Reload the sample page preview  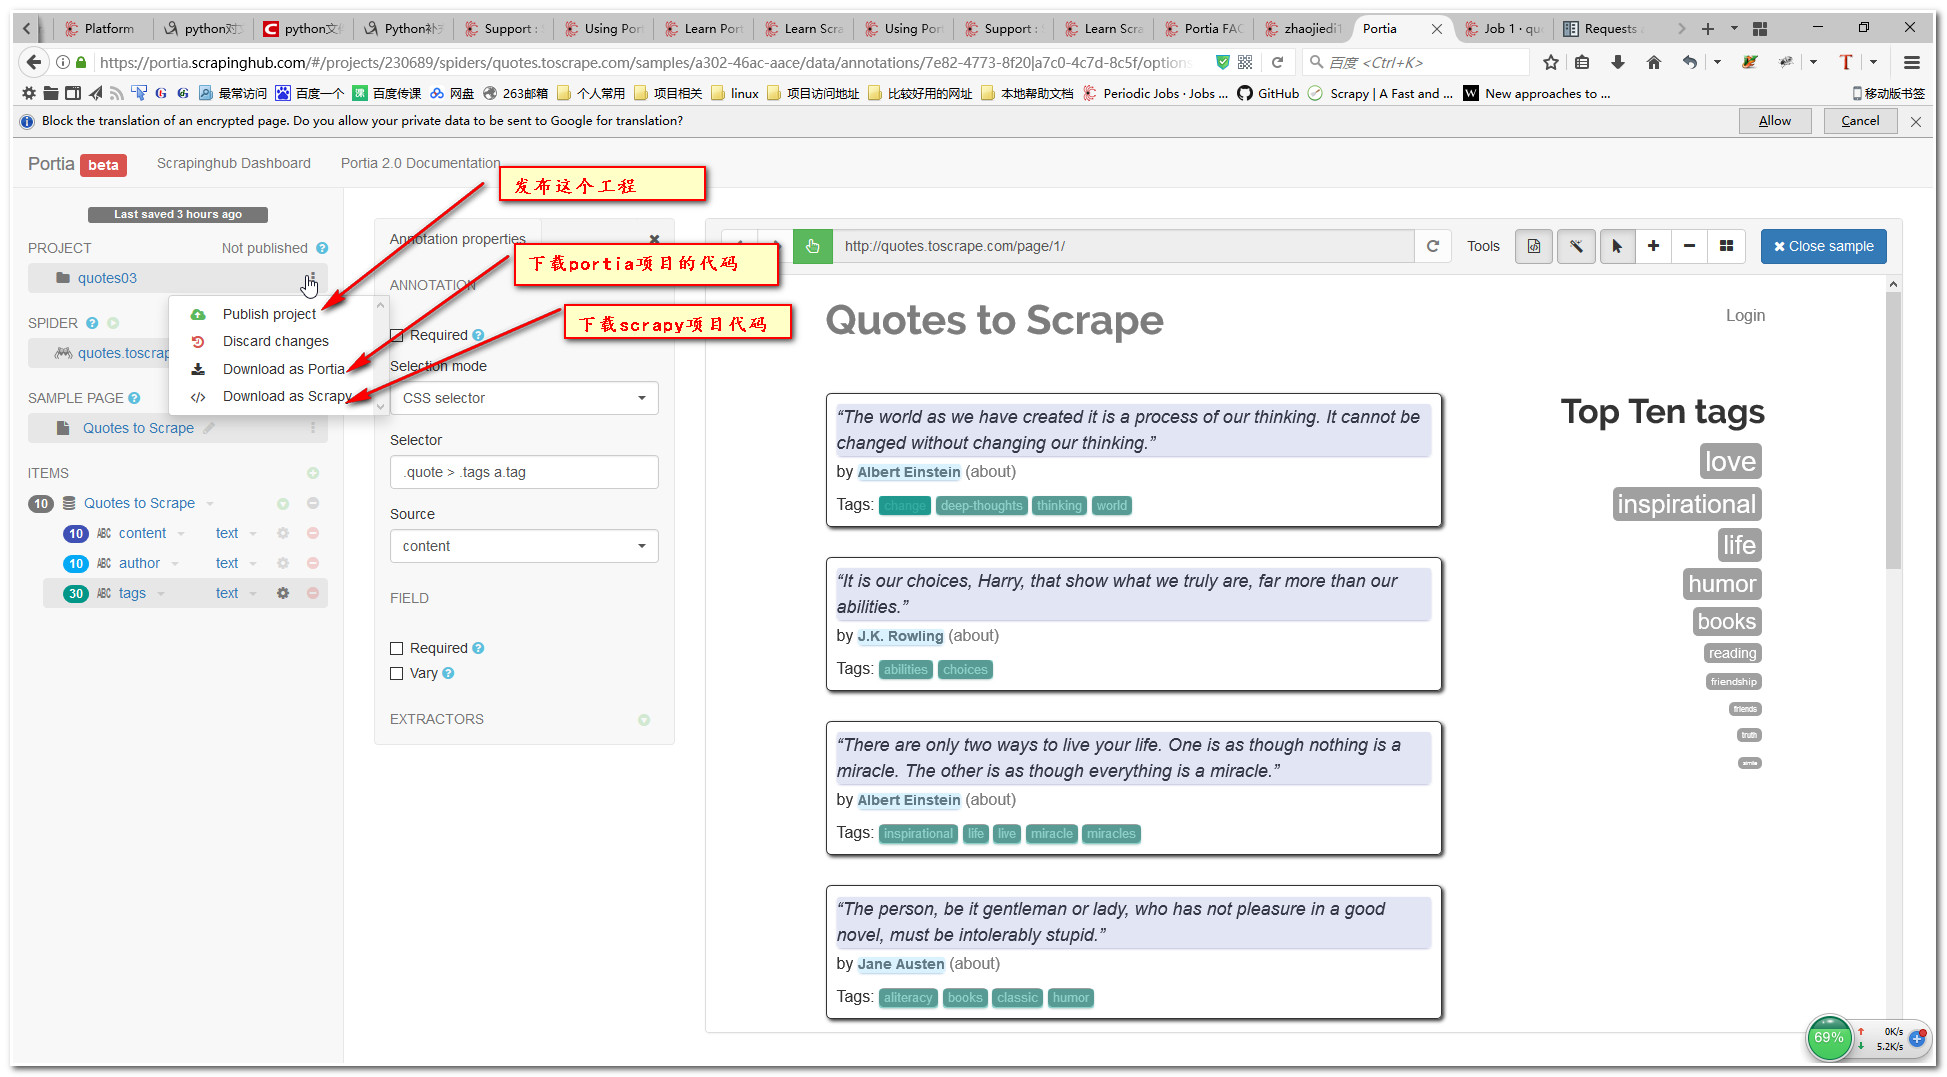[1432, 246]
